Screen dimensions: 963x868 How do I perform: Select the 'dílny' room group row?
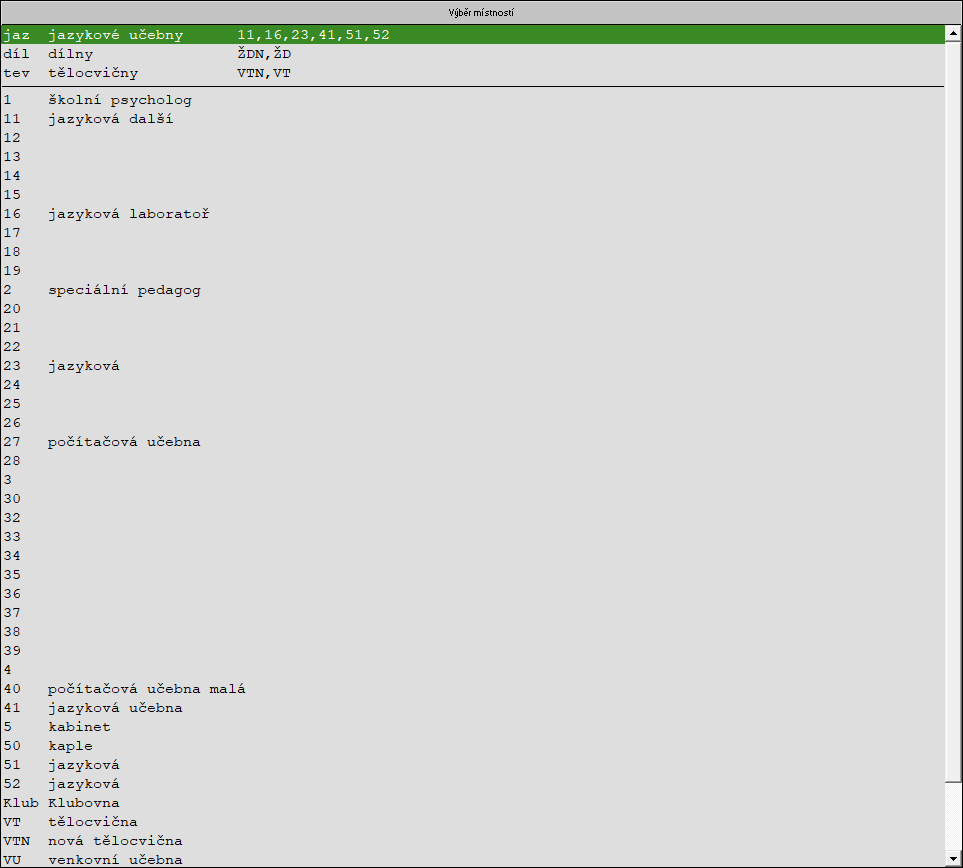[70, 54]
